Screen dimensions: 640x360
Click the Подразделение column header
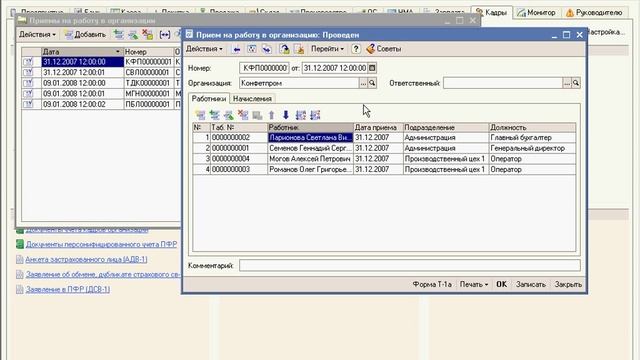click(446, 127)
